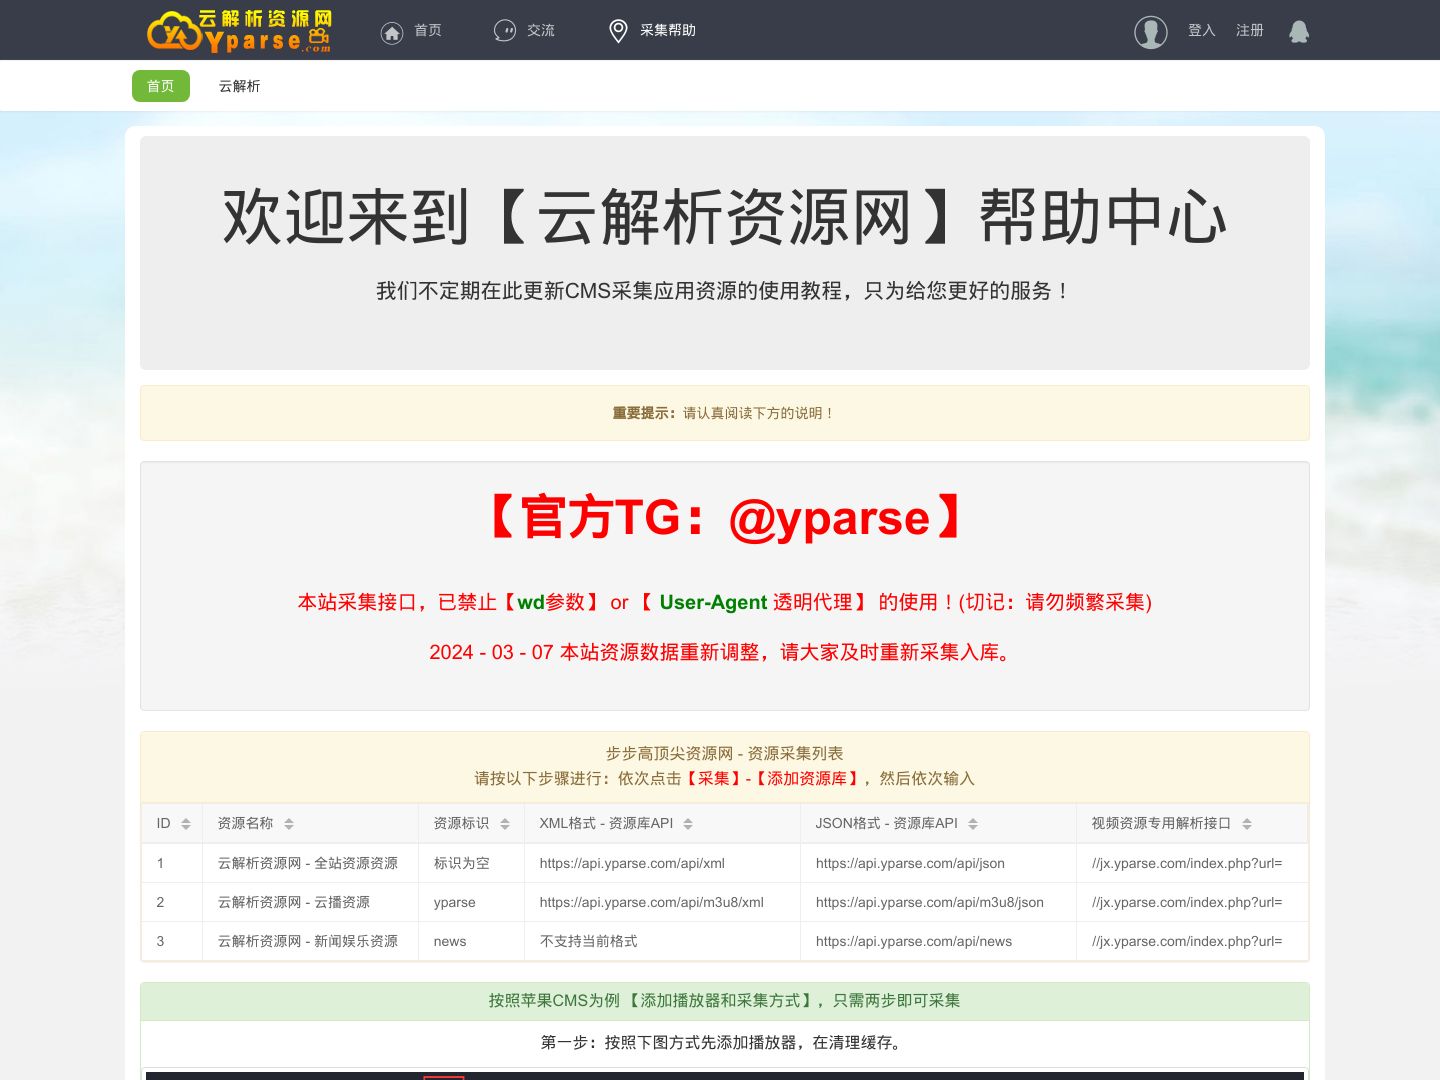Screen dimensions: 1440x1080
Task: Open 采集帮助 in the top navigation
Action: click(668, 31)
